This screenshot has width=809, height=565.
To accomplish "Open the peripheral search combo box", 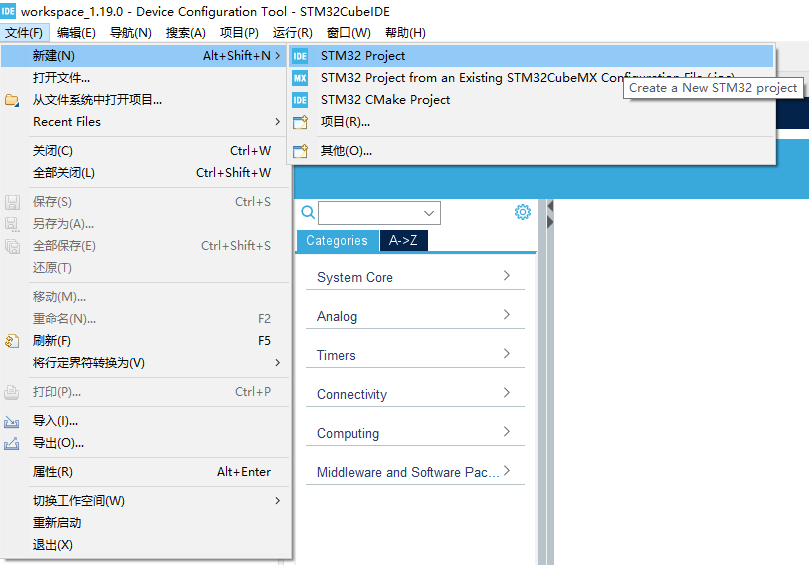I will point(380,213).
